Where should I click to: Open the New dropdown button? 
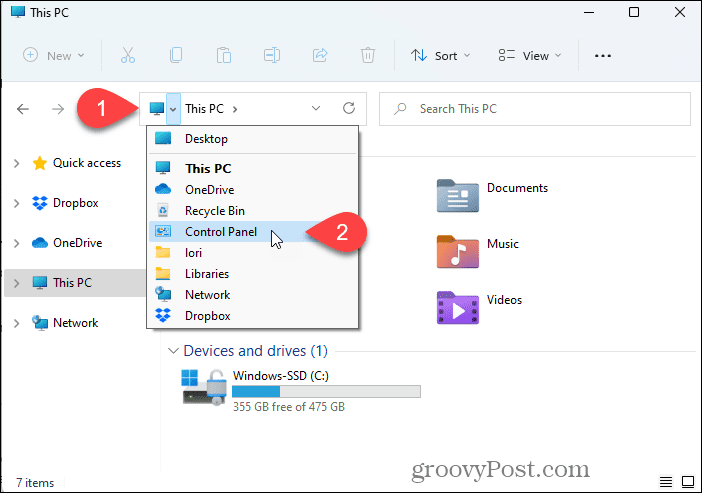coord(53,56)
